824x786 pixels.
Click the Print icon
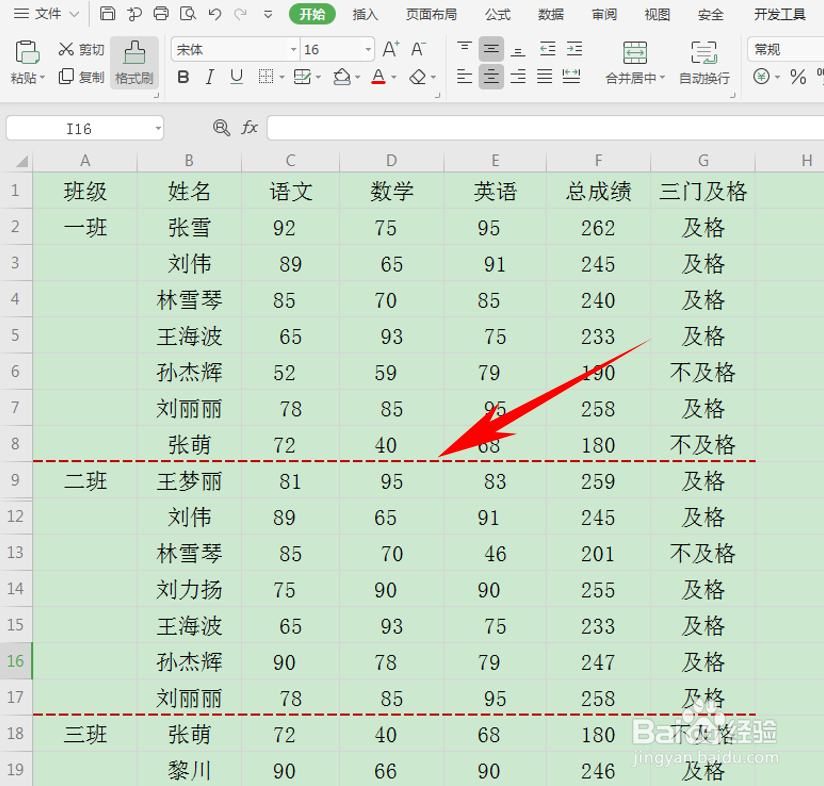pos(161,13)
